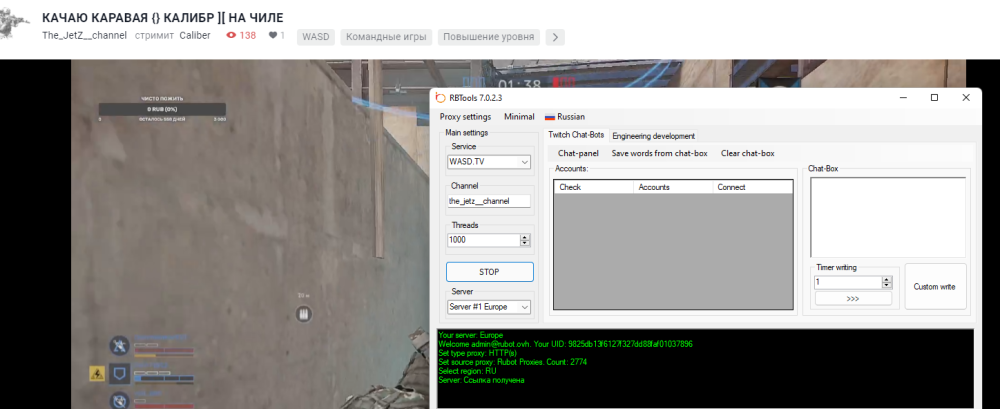
Task: Click the yellow warning icon in team HUD
Action: [97, 374]
